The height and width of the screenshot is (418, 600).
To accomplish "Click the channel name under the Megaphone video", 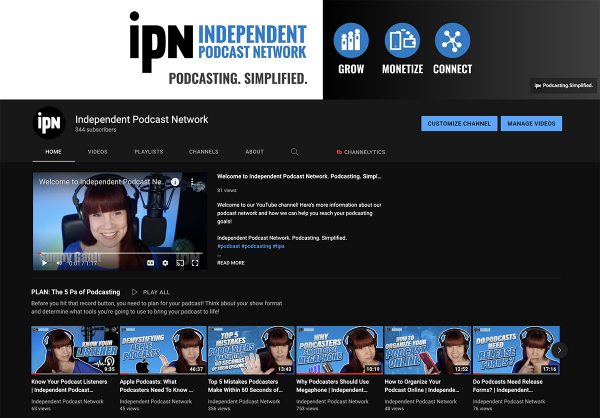I will click(332, 402).
